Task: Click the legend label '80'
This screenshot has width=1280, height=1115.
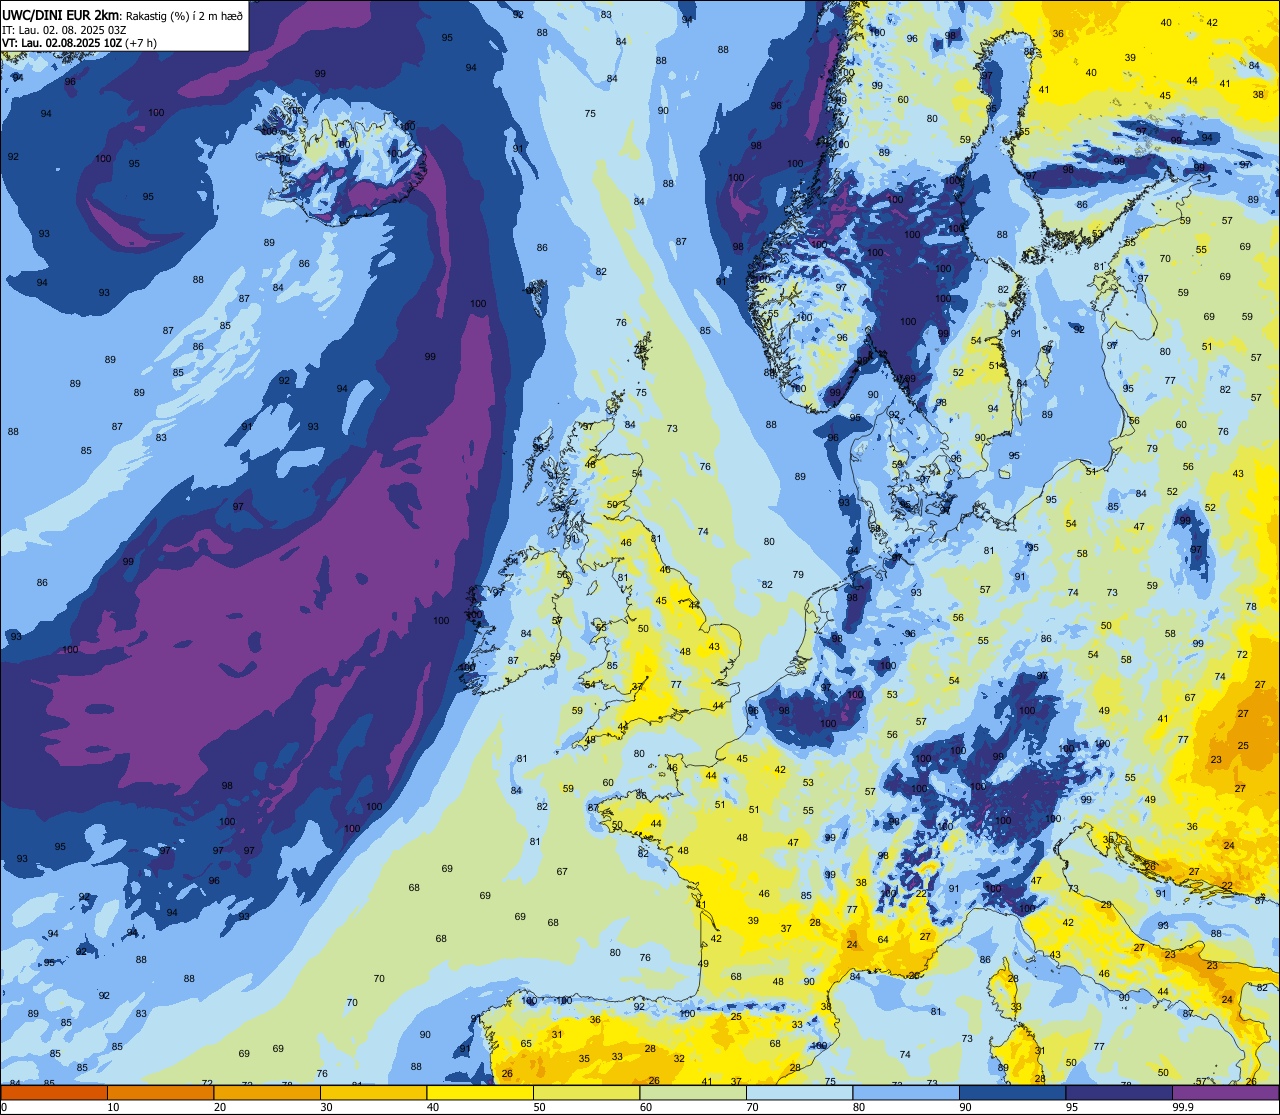Action: tap(859, 1107)
